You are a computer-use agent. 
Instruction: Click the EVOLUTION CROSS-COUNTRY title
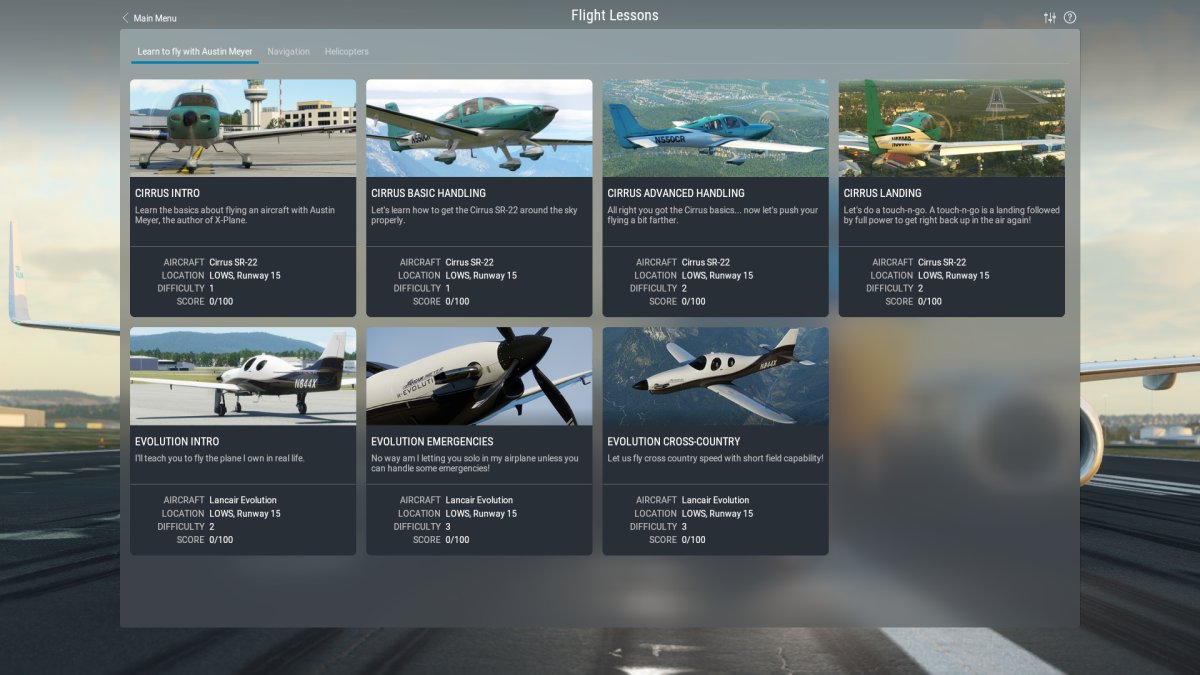pos(674,441)
